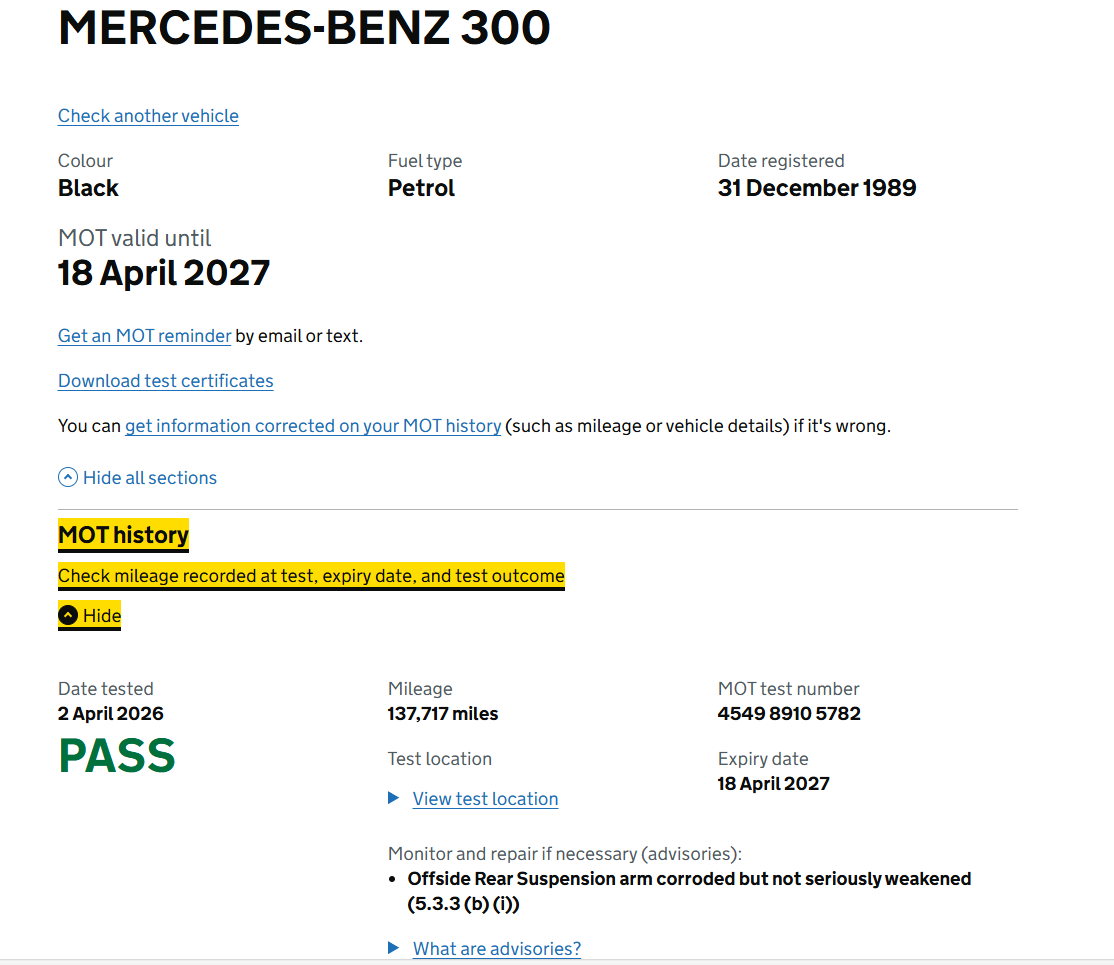Click the triangle arrow beside What are advisories
Viewport: 1114px width, 965px height.
(x=394, y=948)
